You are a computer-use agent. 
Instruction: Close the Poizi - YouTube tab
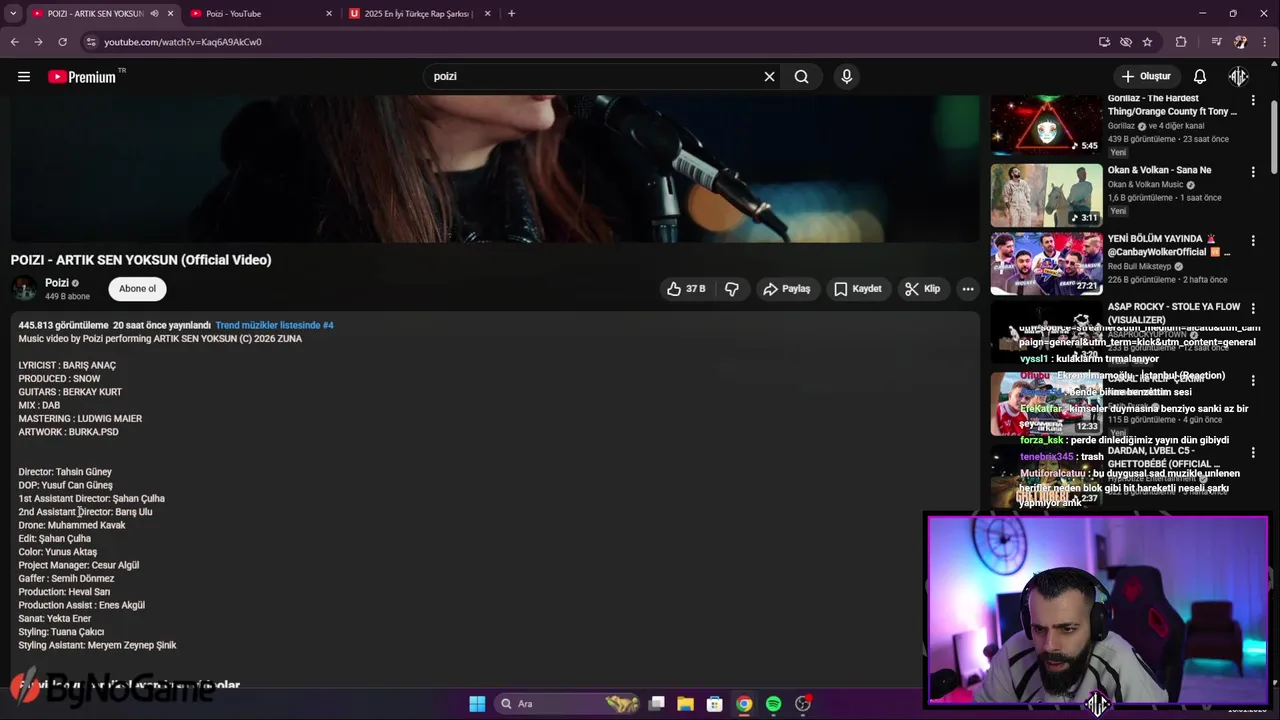[329, 14]
